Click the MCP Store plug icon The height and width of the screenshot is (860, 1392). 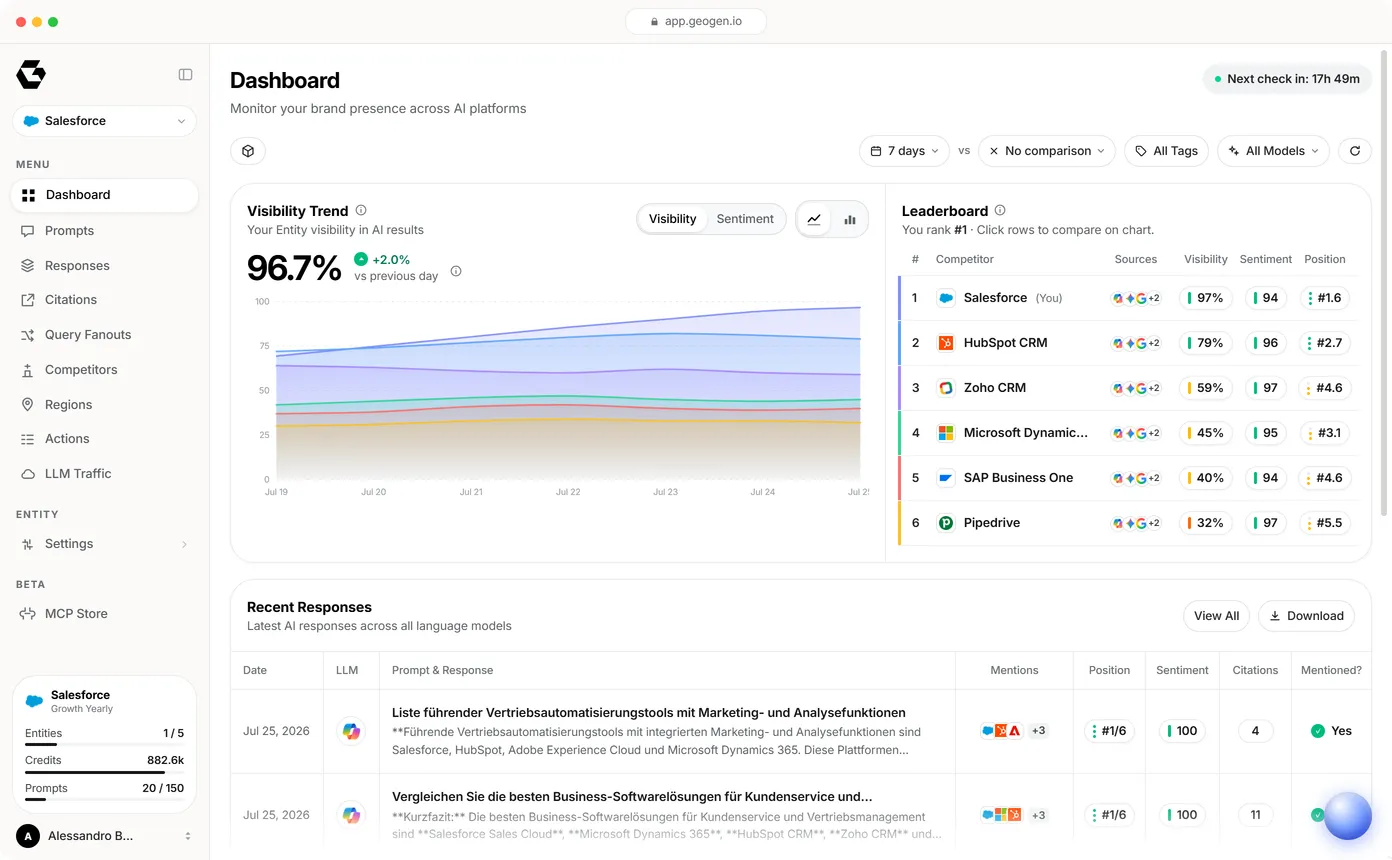pos(27,614)
